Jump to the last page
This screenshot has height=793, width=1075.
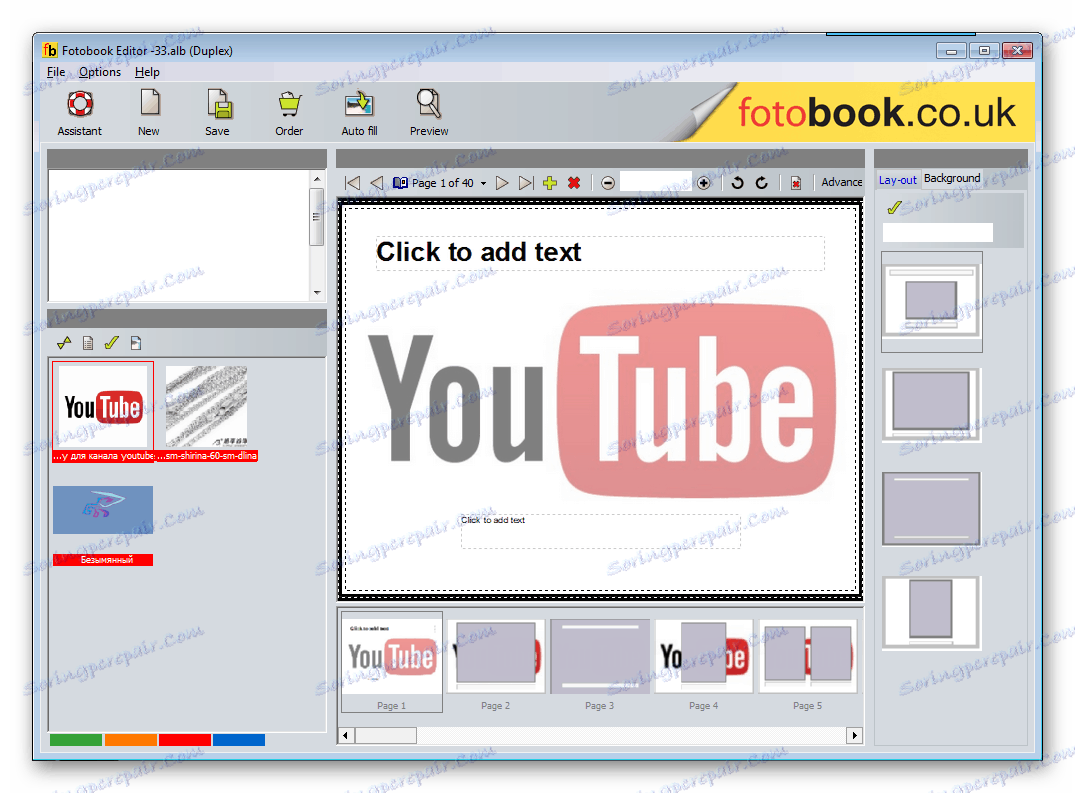point(526,183)
